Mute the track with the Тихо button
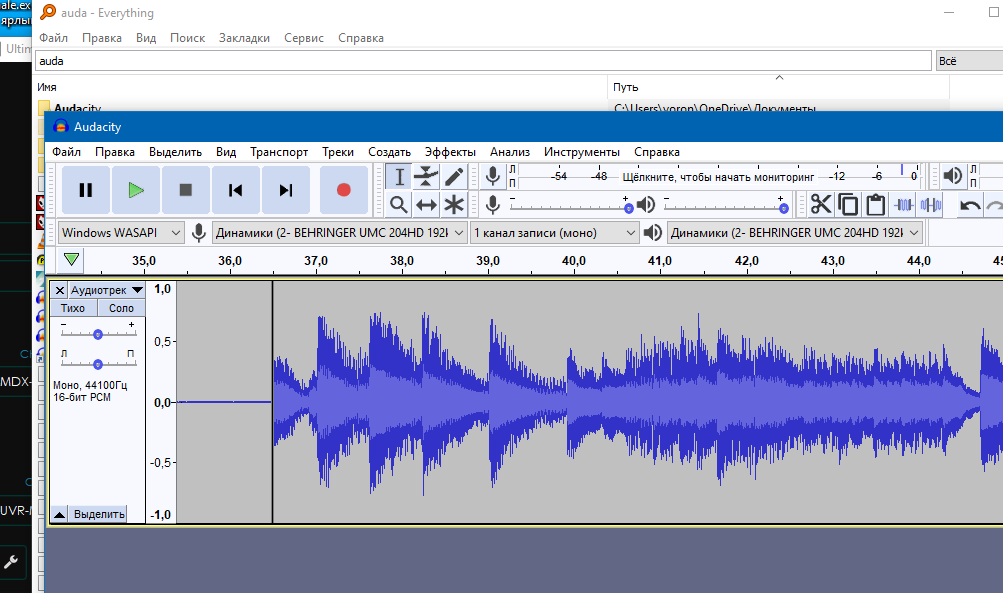Screen dimensions: 1003x593 pyautogui.click(x=73, y=308)
